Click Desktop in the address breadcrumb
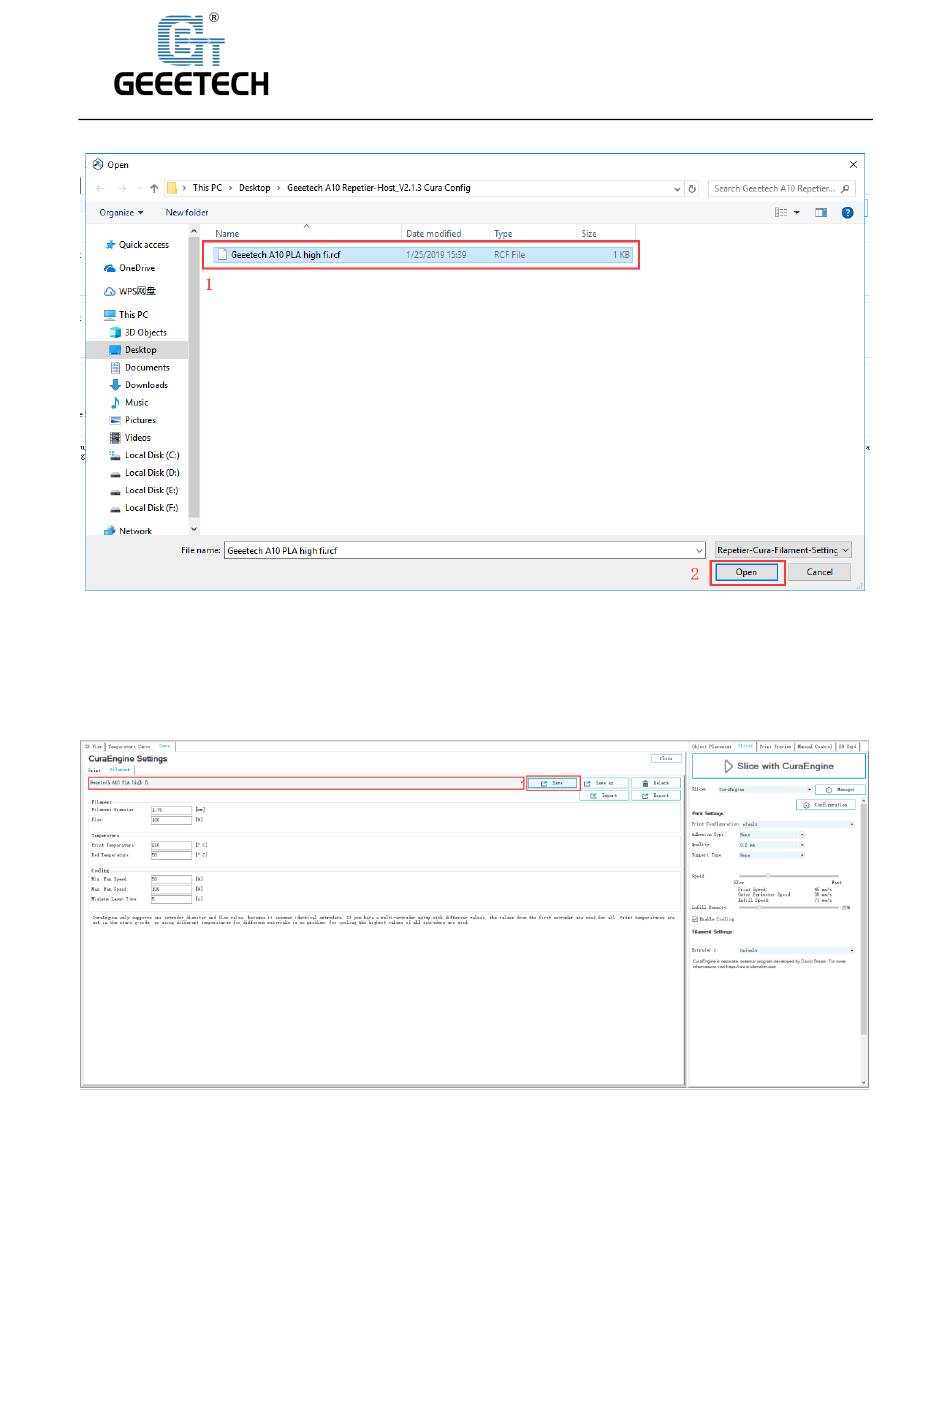 click(255, 188)
